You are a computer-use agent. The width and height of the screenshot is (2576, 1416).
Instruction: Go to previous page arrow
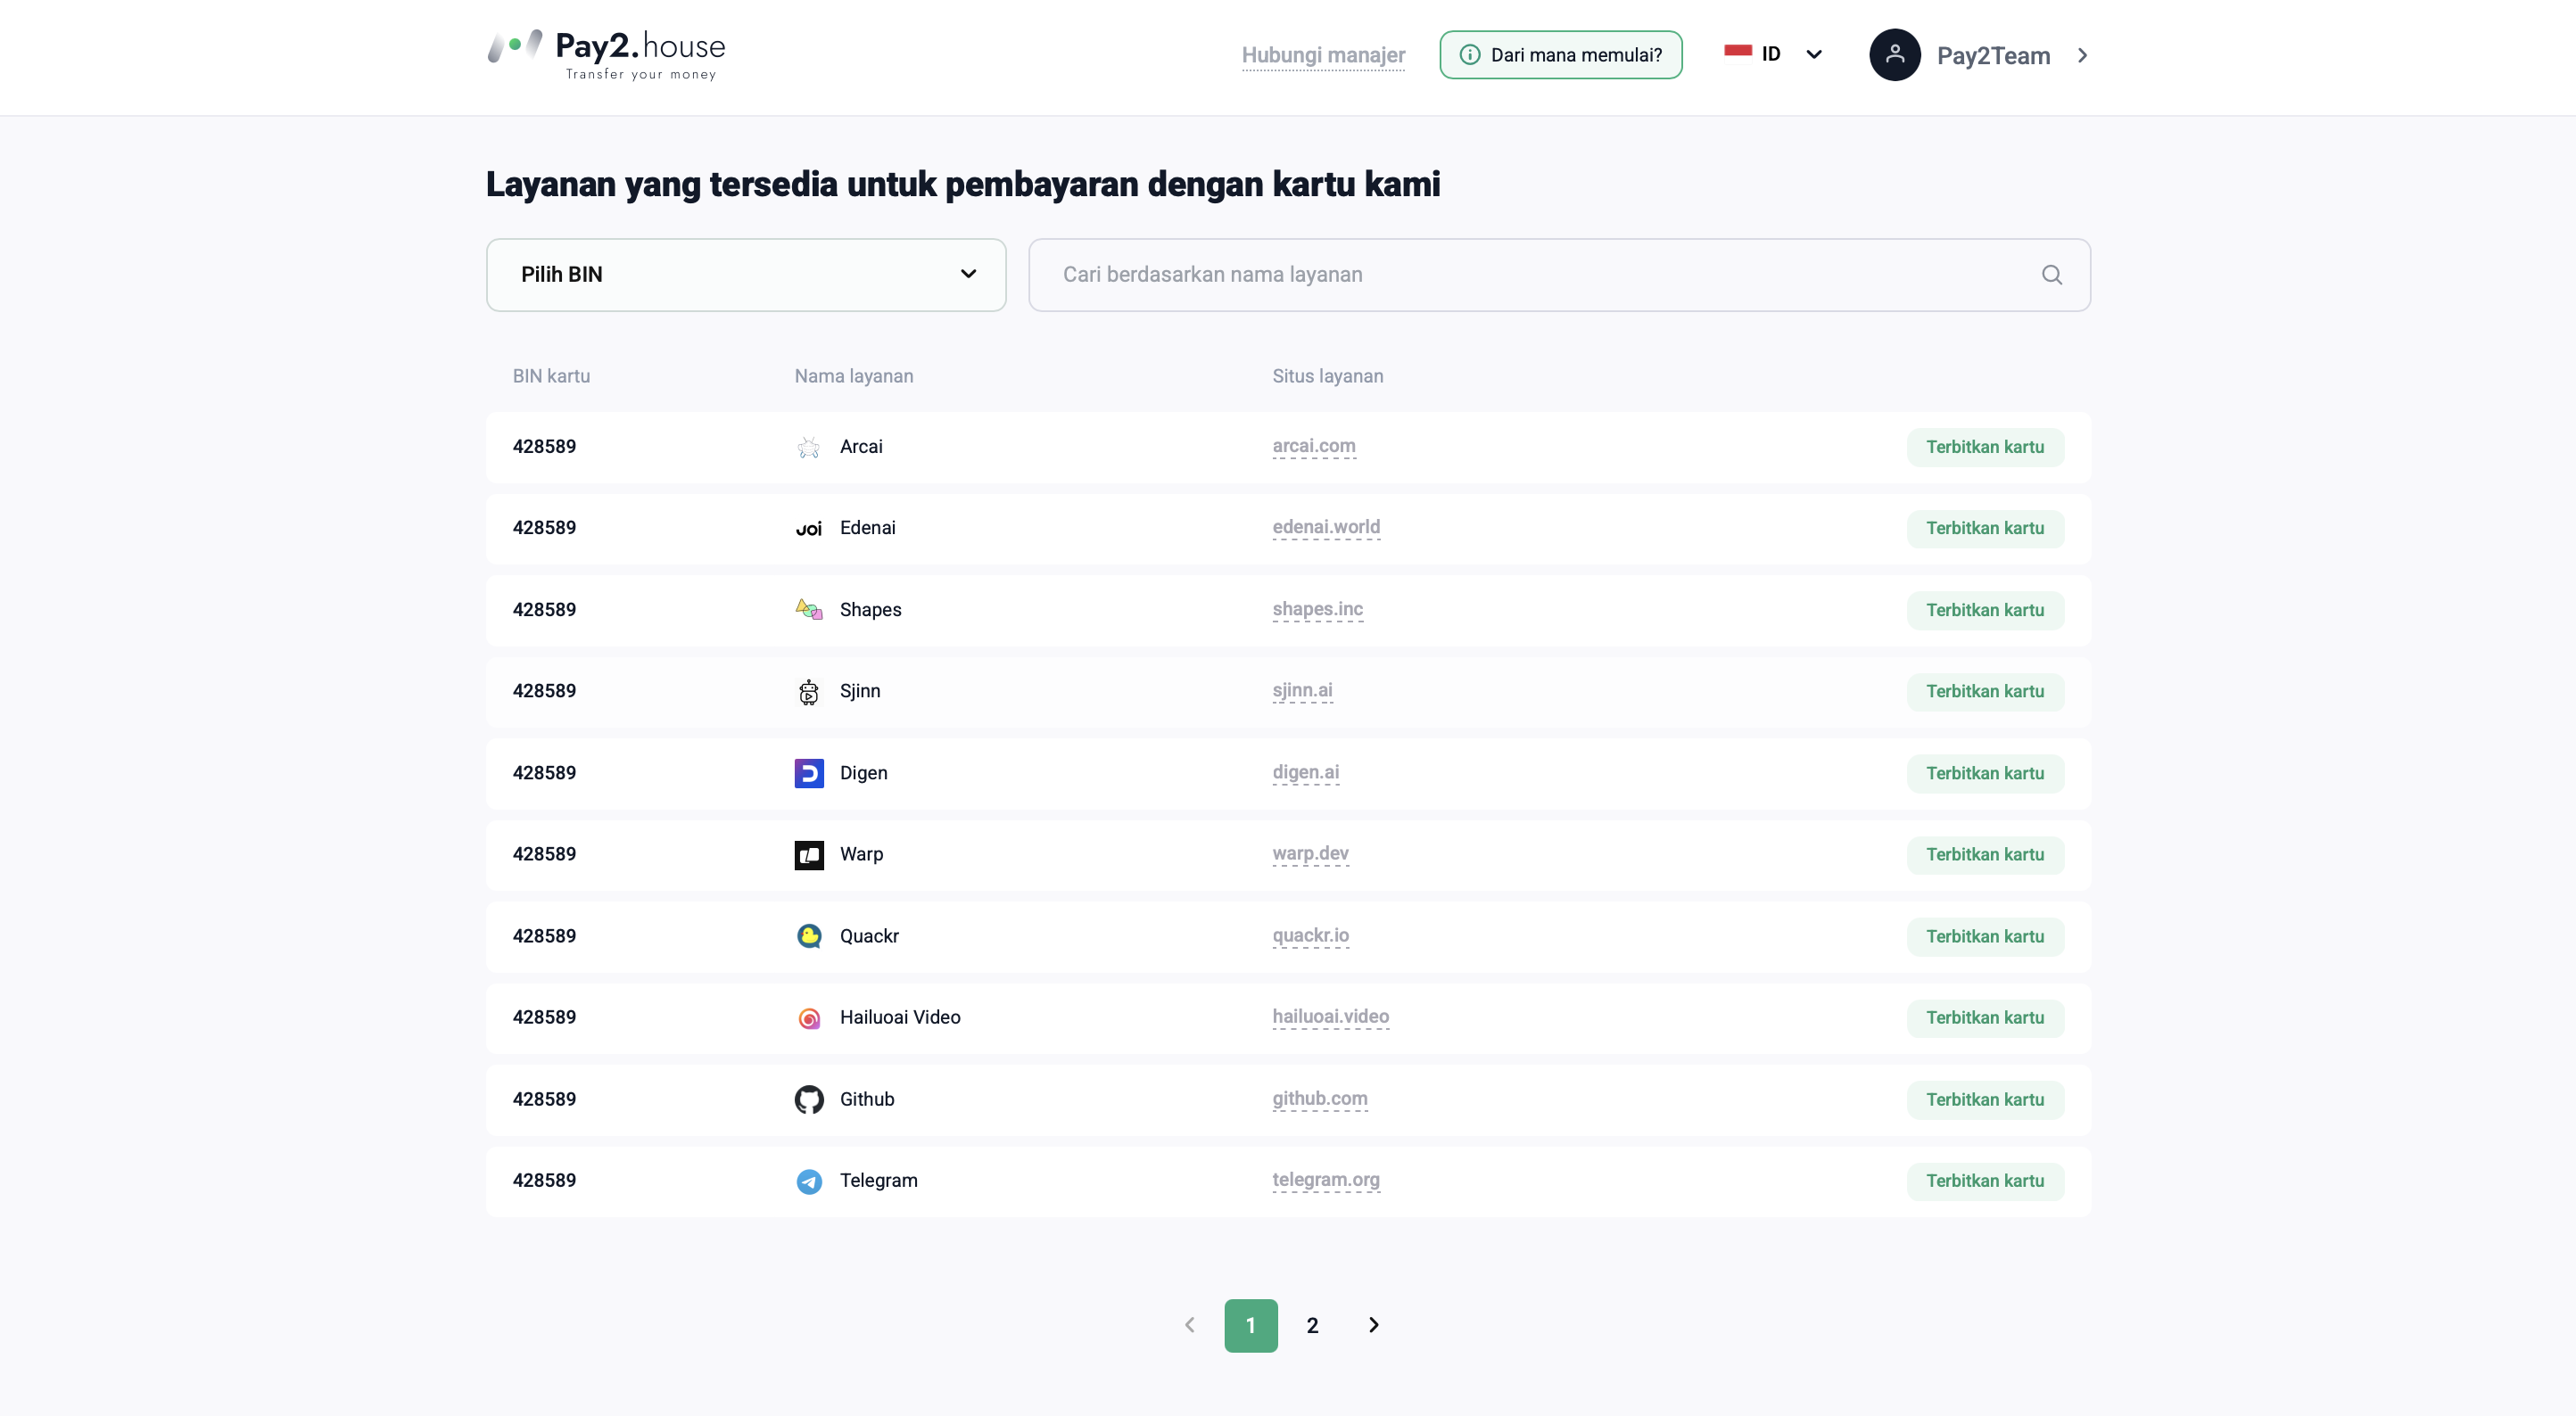coord(1189,1325)
